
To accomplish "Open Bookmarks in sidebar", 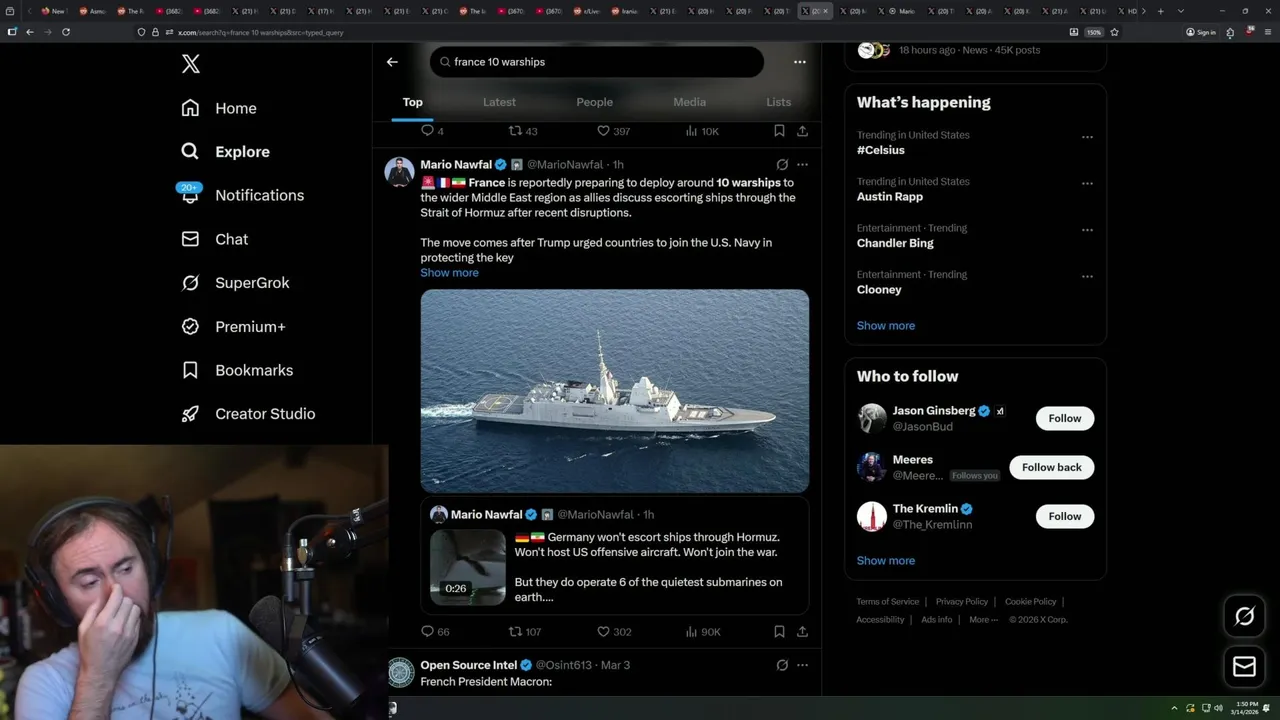I will point(237,370).
